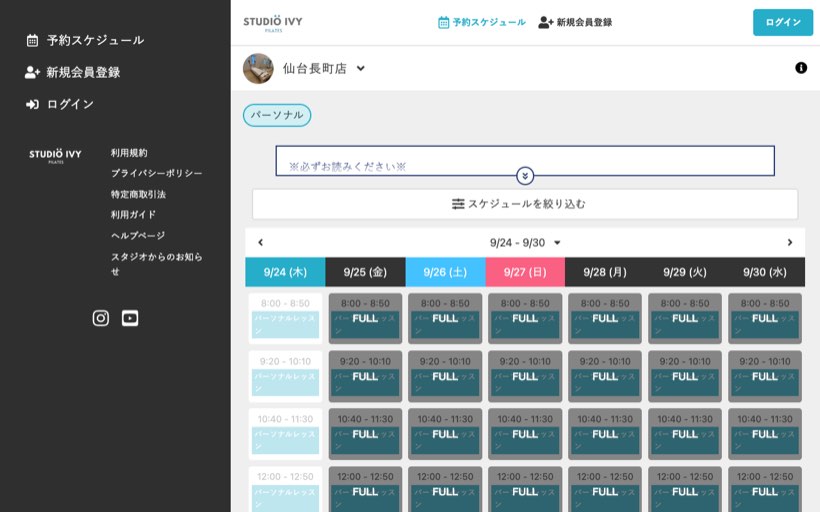The width and height of the screenshot is (820, 512).
Task: Select the 9/30 (水) day header
Action: pyautogui.click(x=765, y=272)
